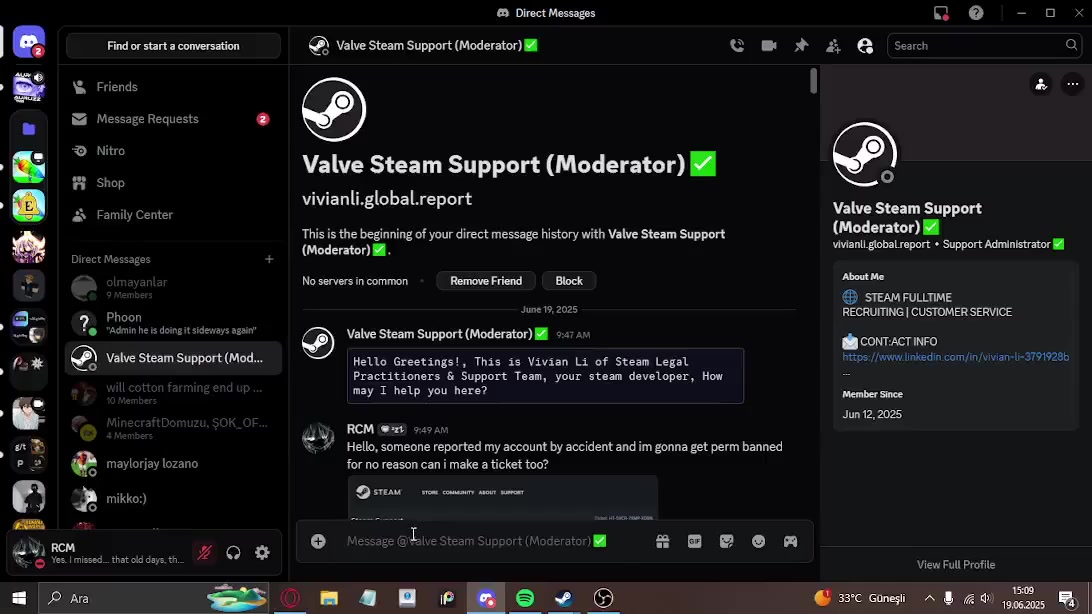This screenshot has height=614, width=1092.
Task: Click Remove Friend button
Action: tap(485, 281)
